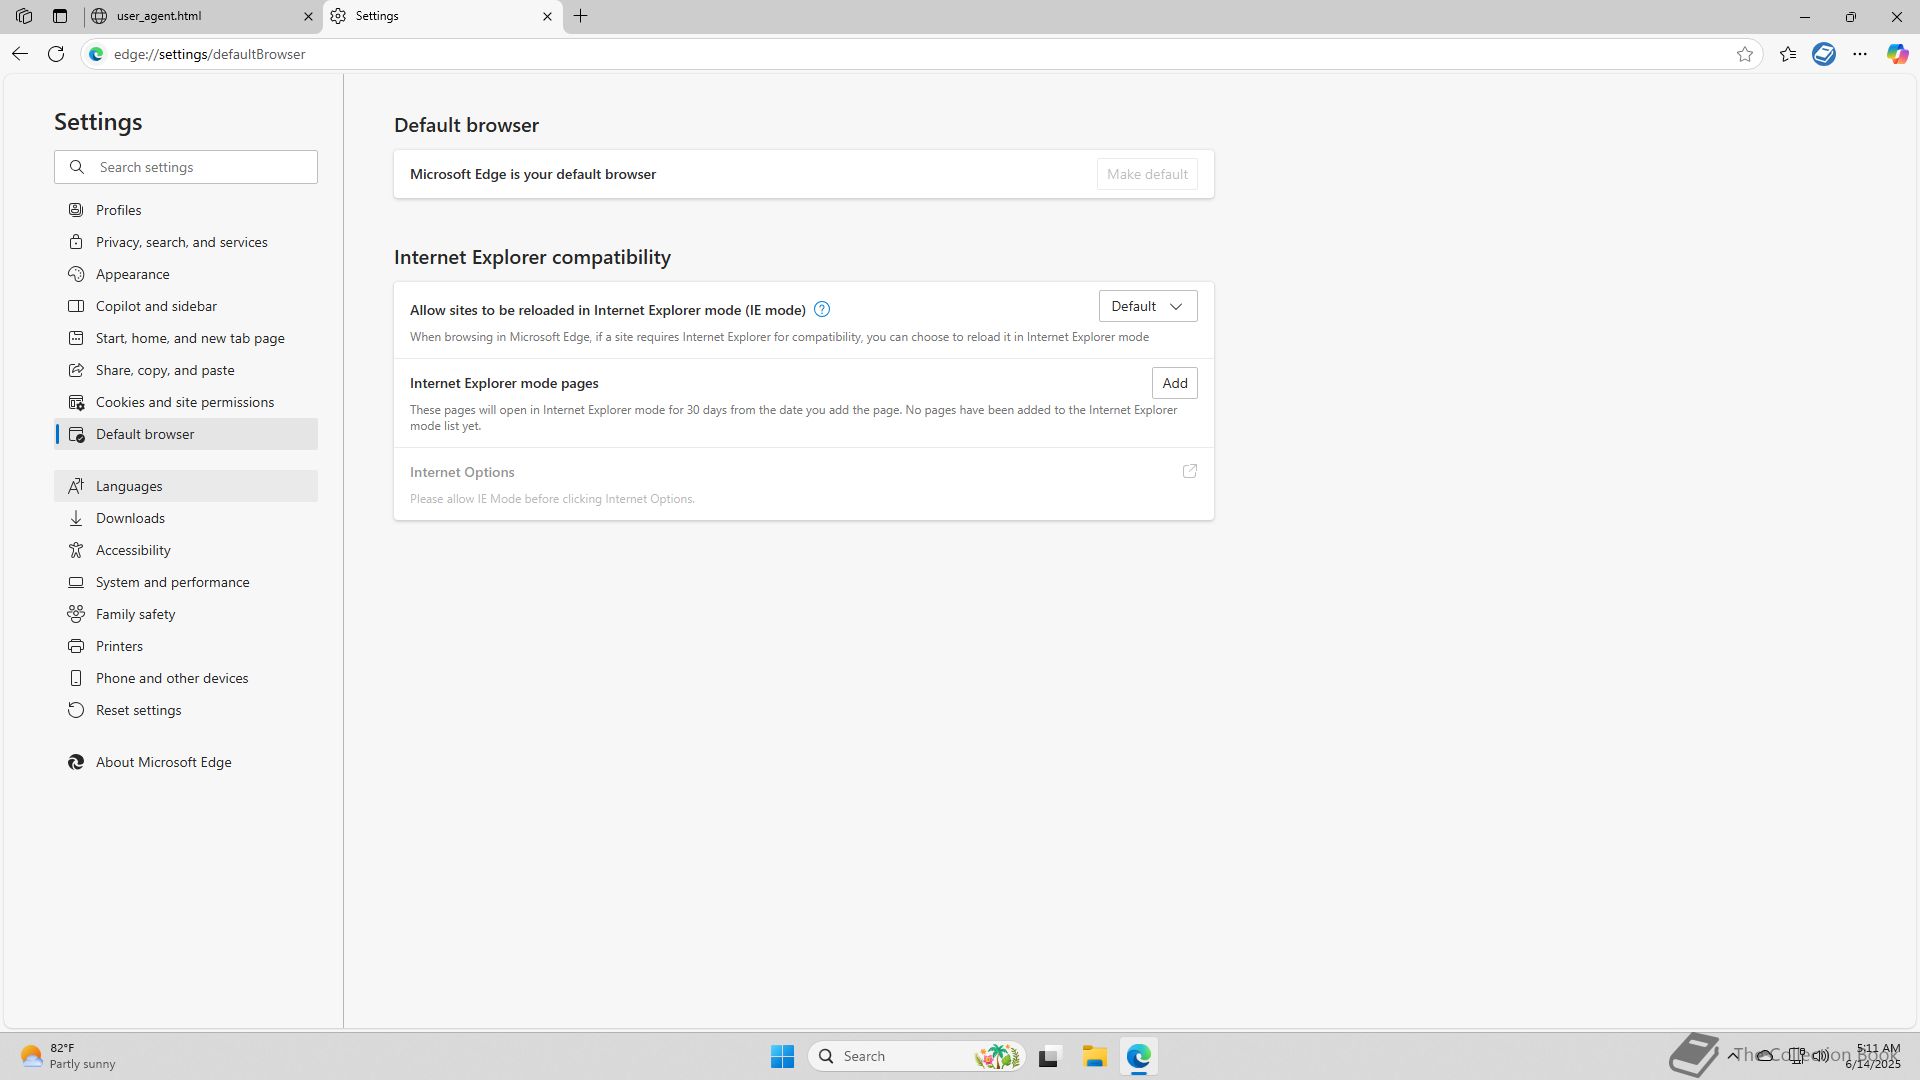This screenshot has height=1080, width=1920.
Task: Open the tab actions menu icon
Action: [x=60, y=16]
